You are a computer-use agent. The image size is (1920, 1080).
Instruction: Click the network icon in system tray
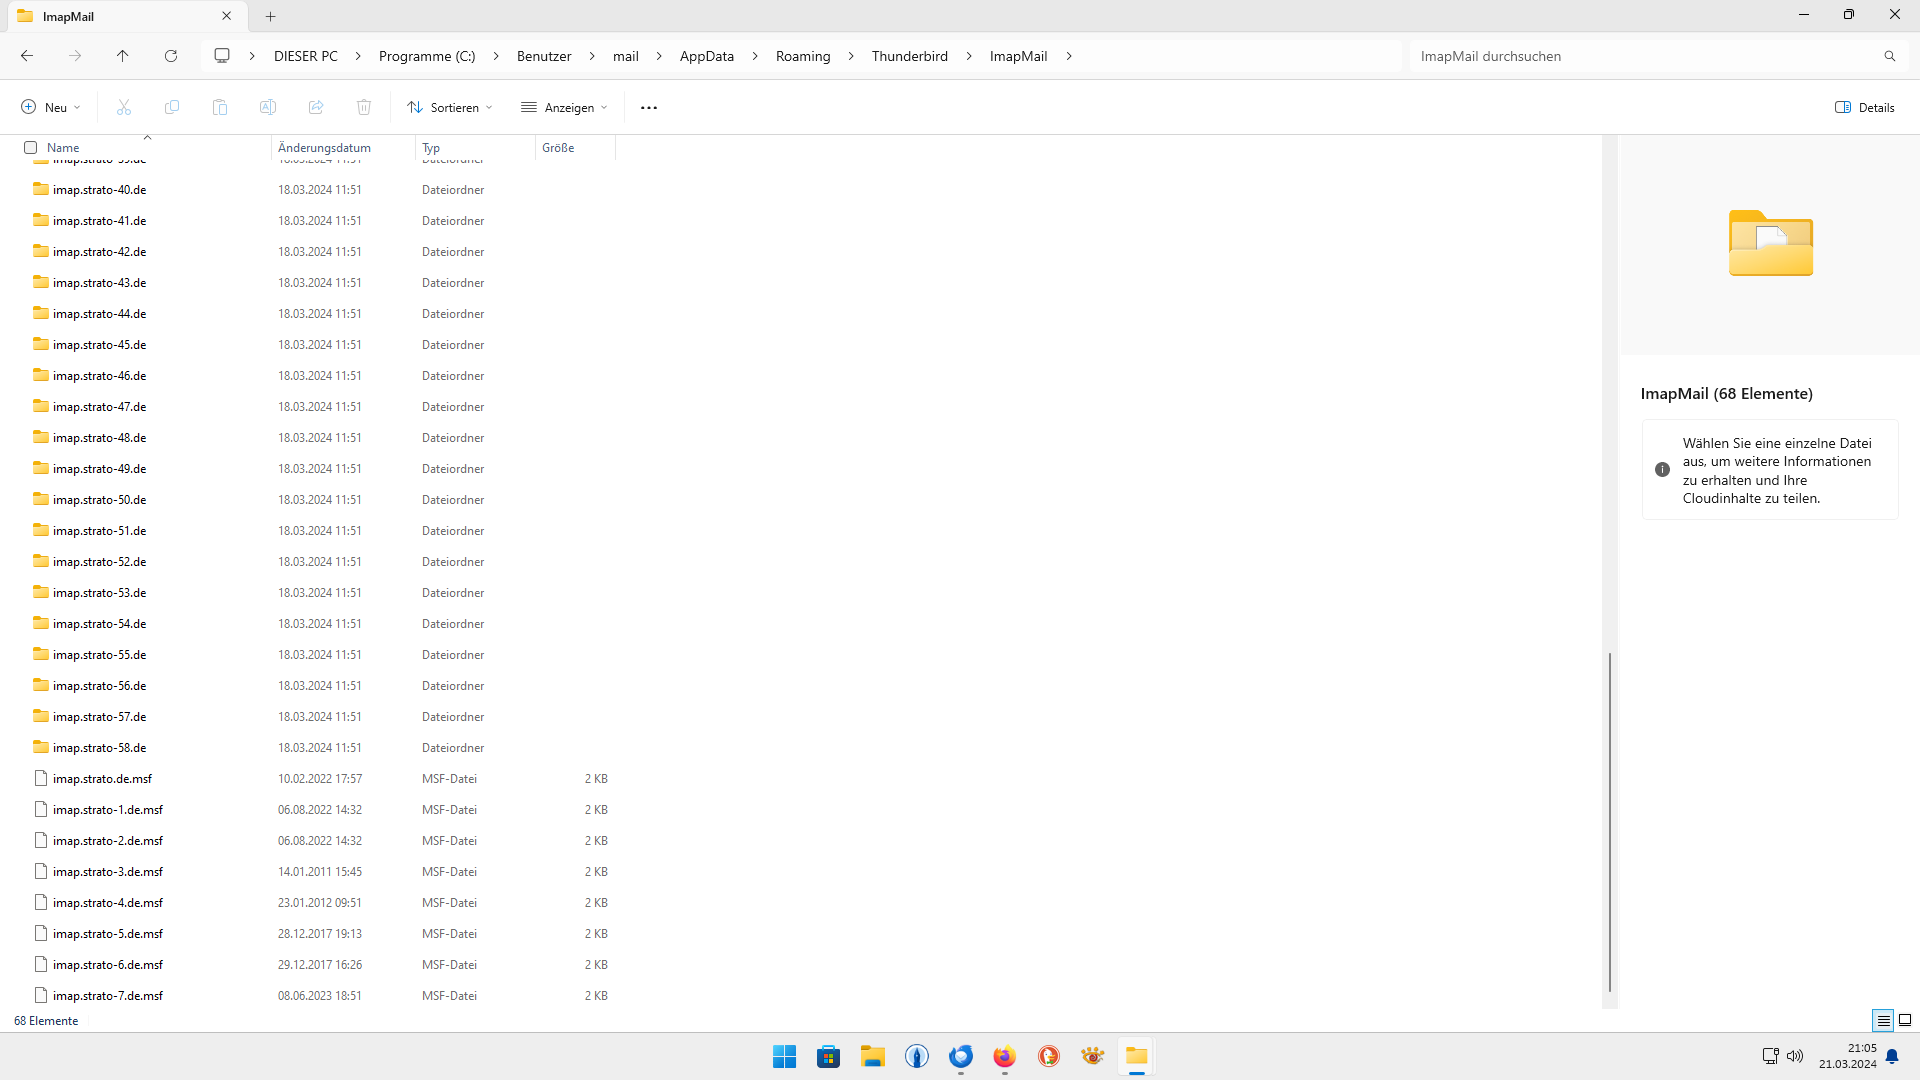(x=1770, y=1056)
